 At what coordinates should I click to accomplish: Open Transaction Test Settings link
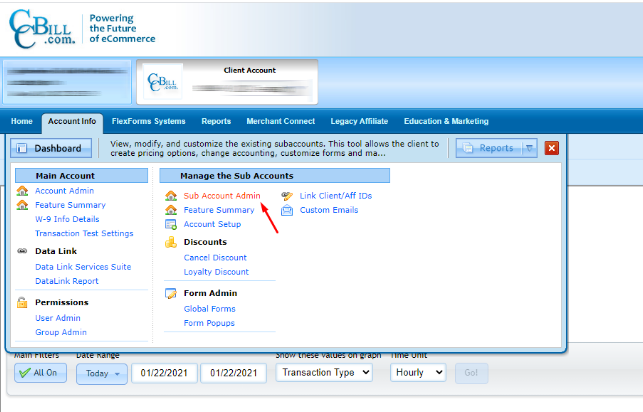tap(84, 233)
